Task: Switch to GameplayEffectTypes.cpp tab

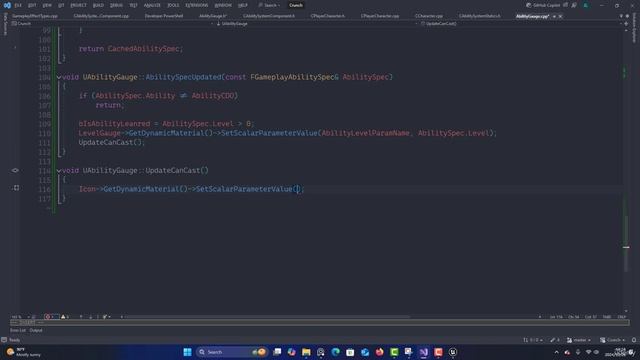Action: click(35, 16)
